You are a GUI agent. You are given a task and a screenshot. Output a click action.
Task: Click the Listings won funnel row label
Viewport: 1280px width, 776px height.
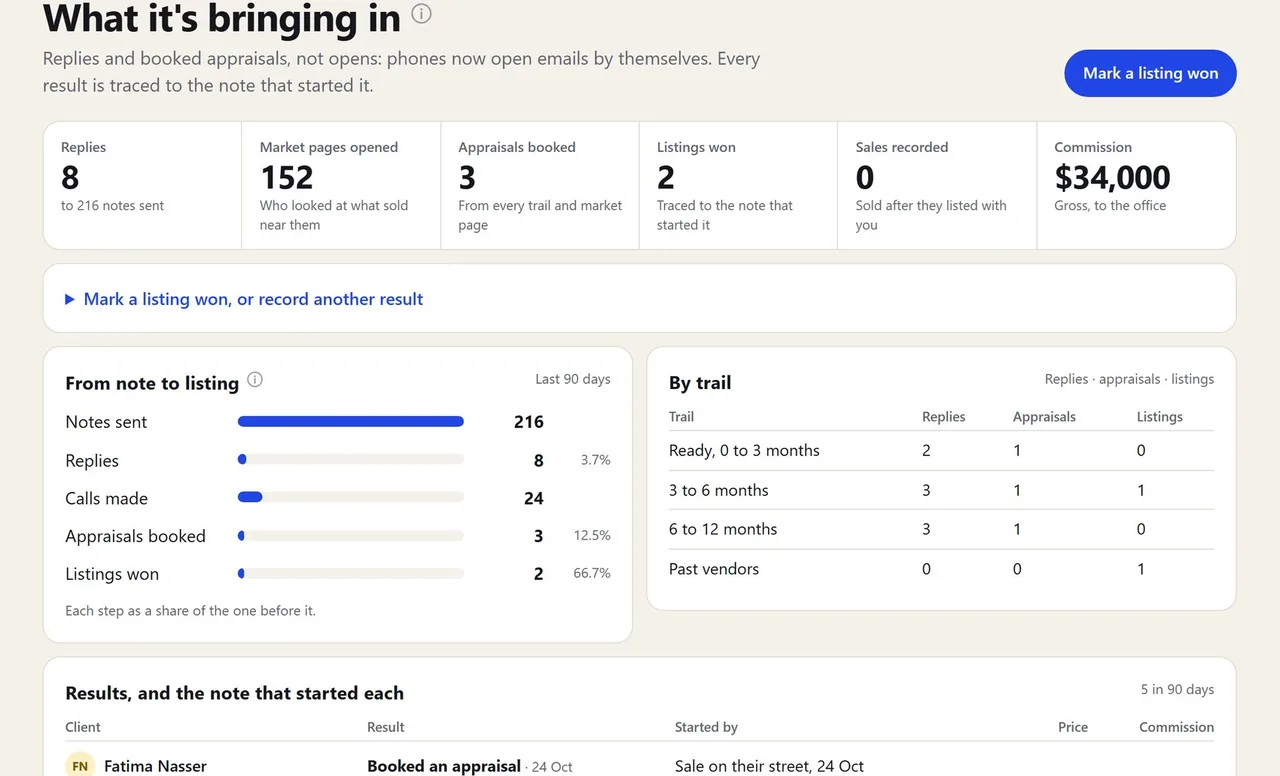point(112,574)
